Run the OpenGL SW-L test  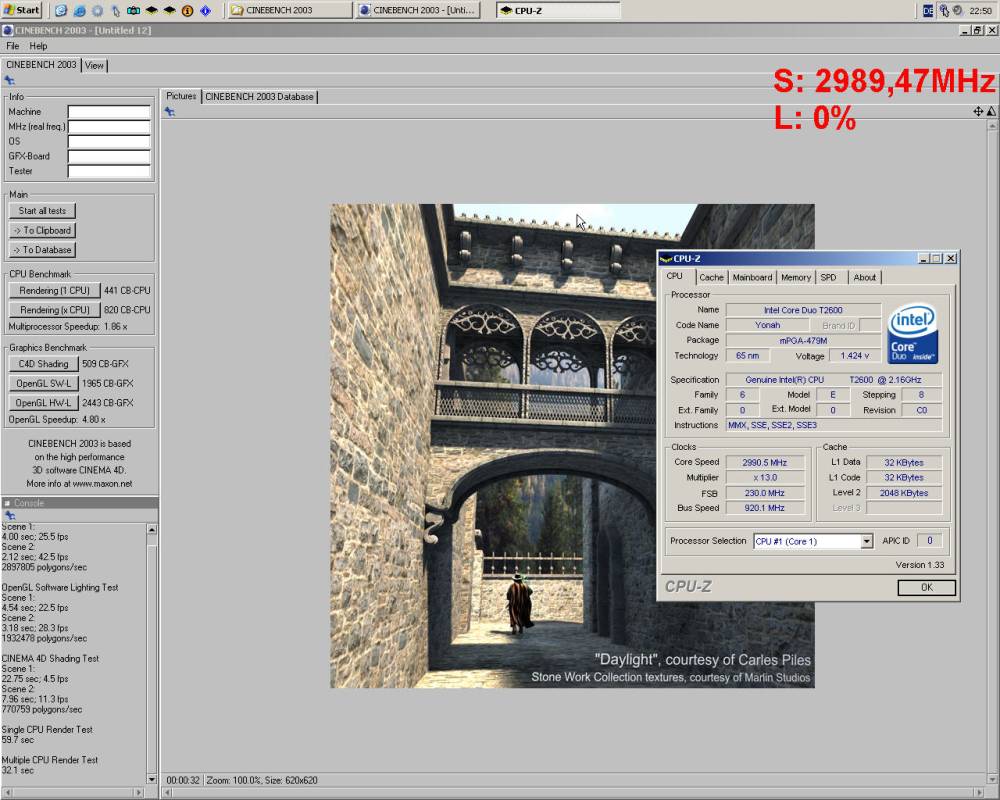43,383
